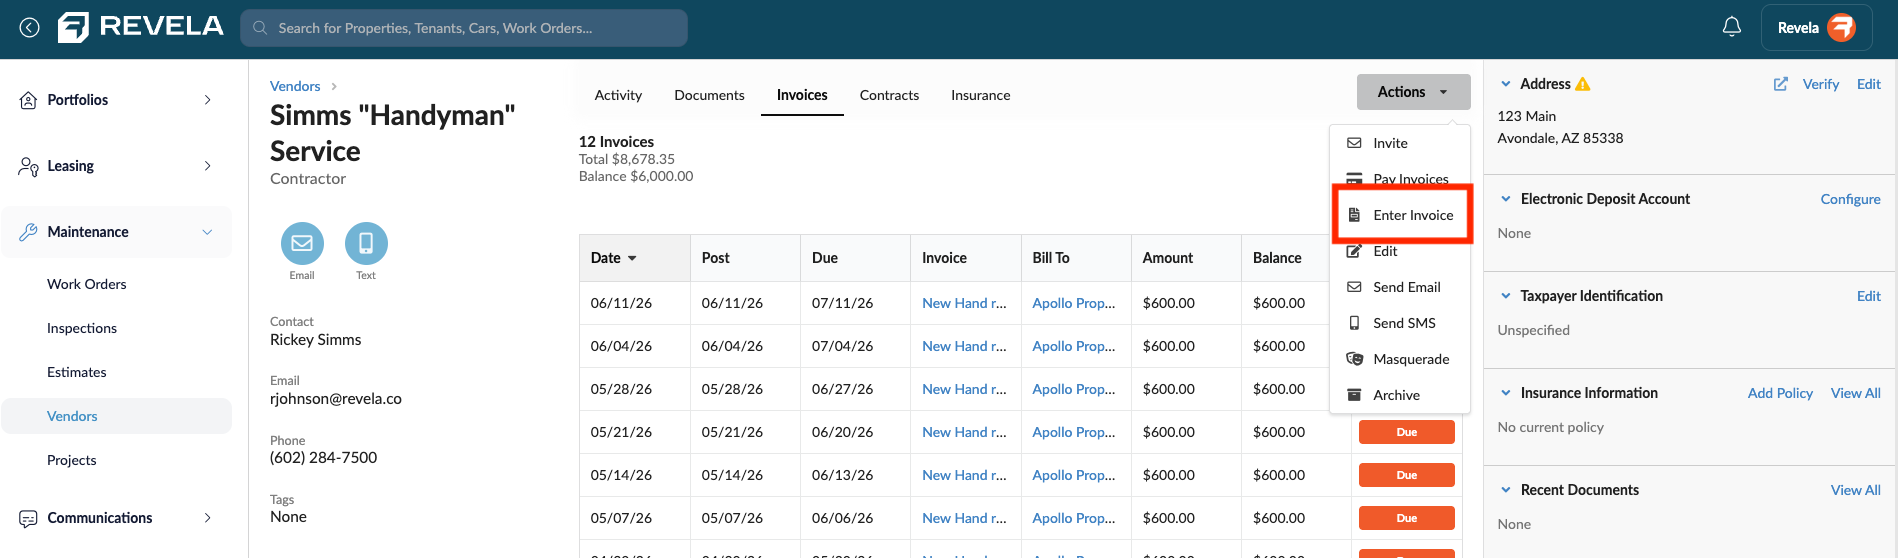Switch to the Insurance tab
1898x558 pixels.
tap(980, 95)
